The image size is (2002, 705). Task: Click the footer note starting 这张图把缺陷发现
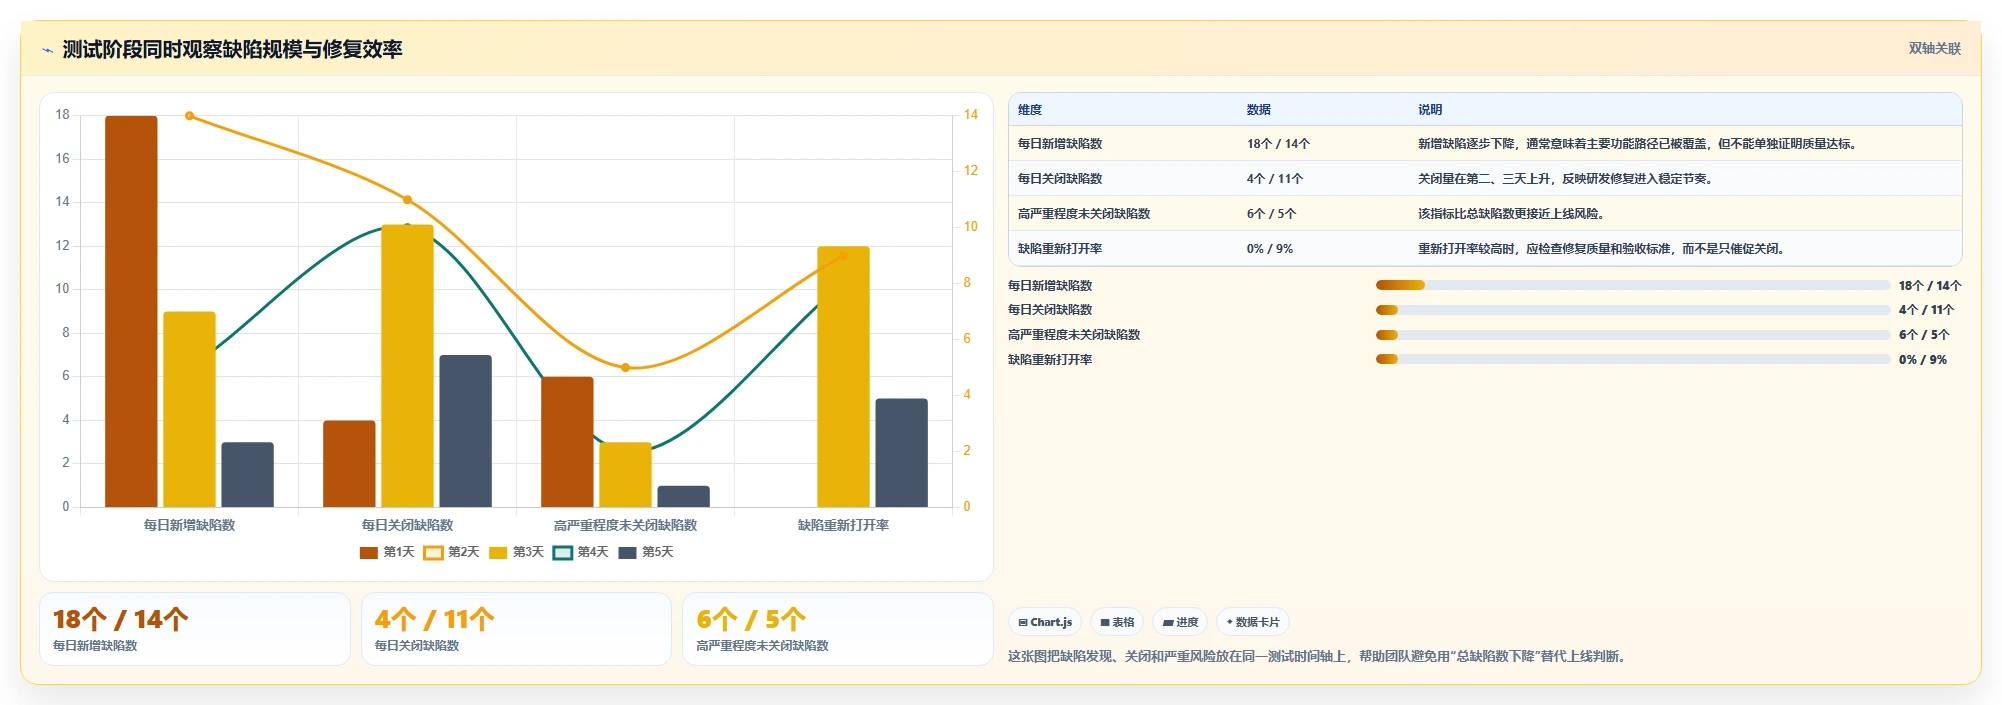click(x=1319, y=657)
